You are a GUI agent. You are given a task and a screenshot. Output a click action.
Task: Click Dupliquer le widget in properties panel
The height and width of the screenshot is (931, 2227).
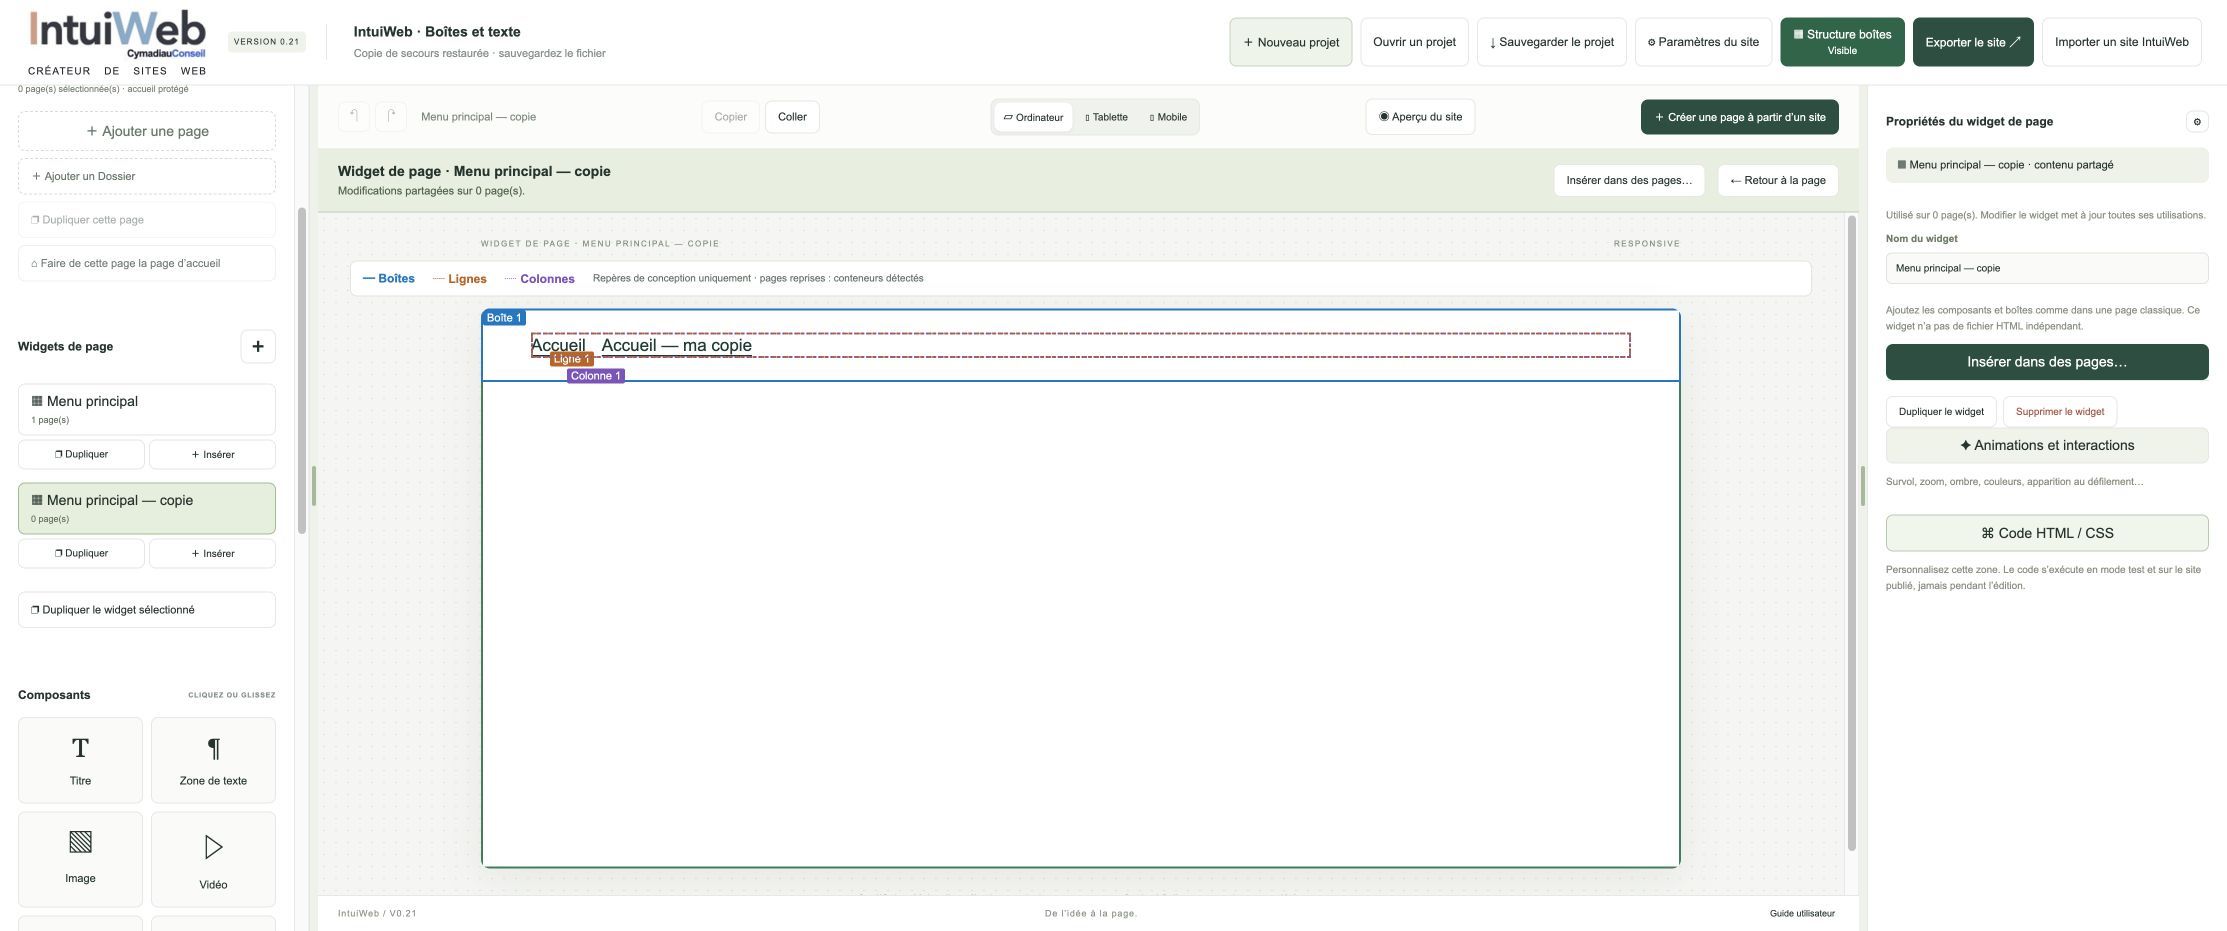tap(1941, 412)
